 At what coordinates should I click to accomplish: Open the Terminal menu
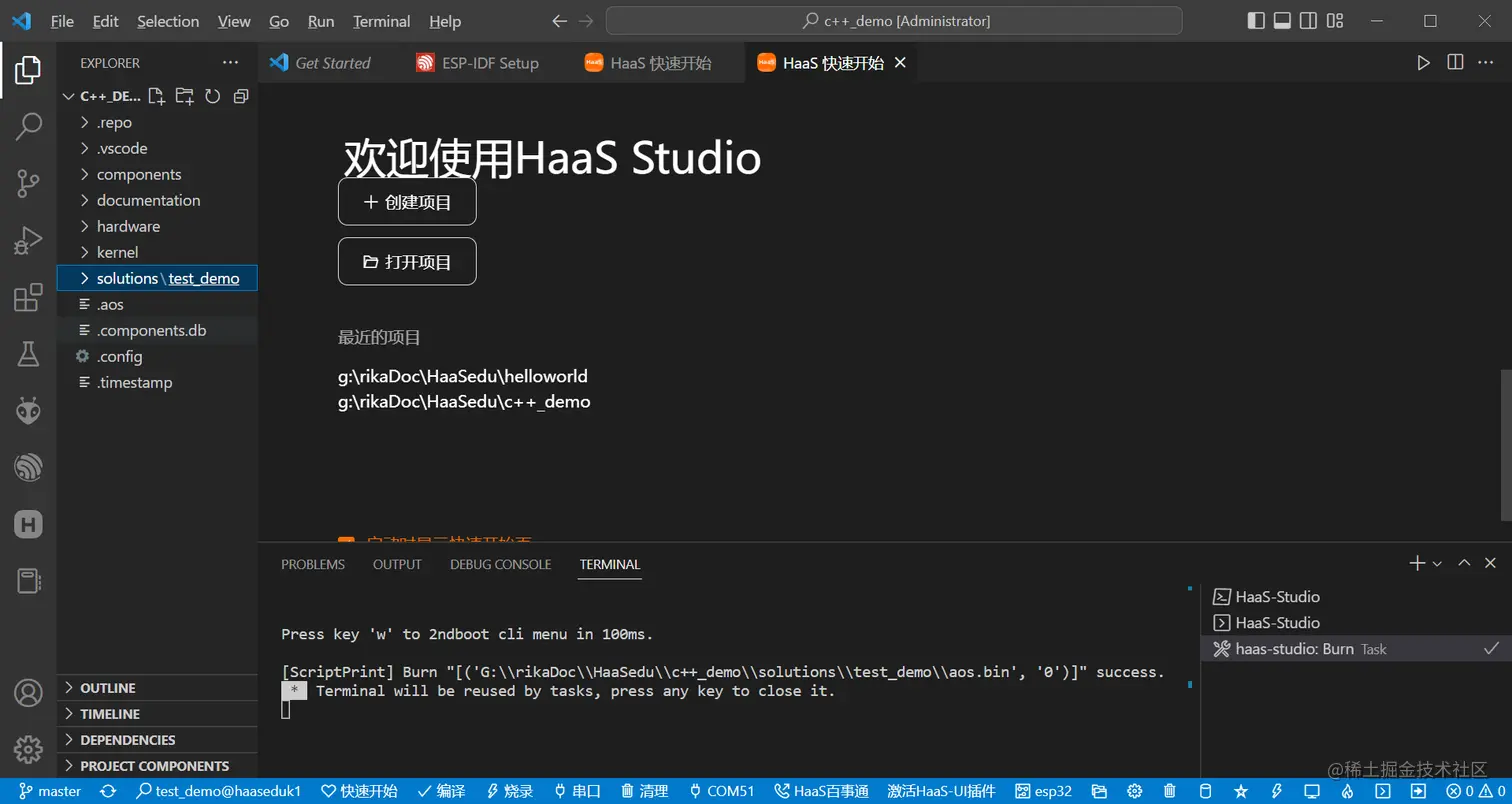pos(382,21)
